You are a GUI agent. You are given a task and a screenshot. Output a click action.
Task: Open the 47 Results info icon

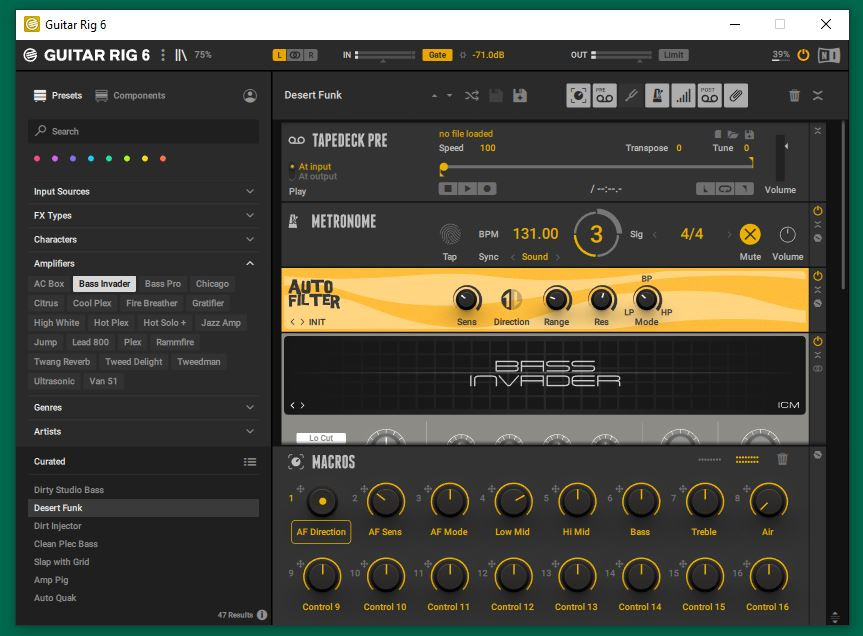point(262,615)
